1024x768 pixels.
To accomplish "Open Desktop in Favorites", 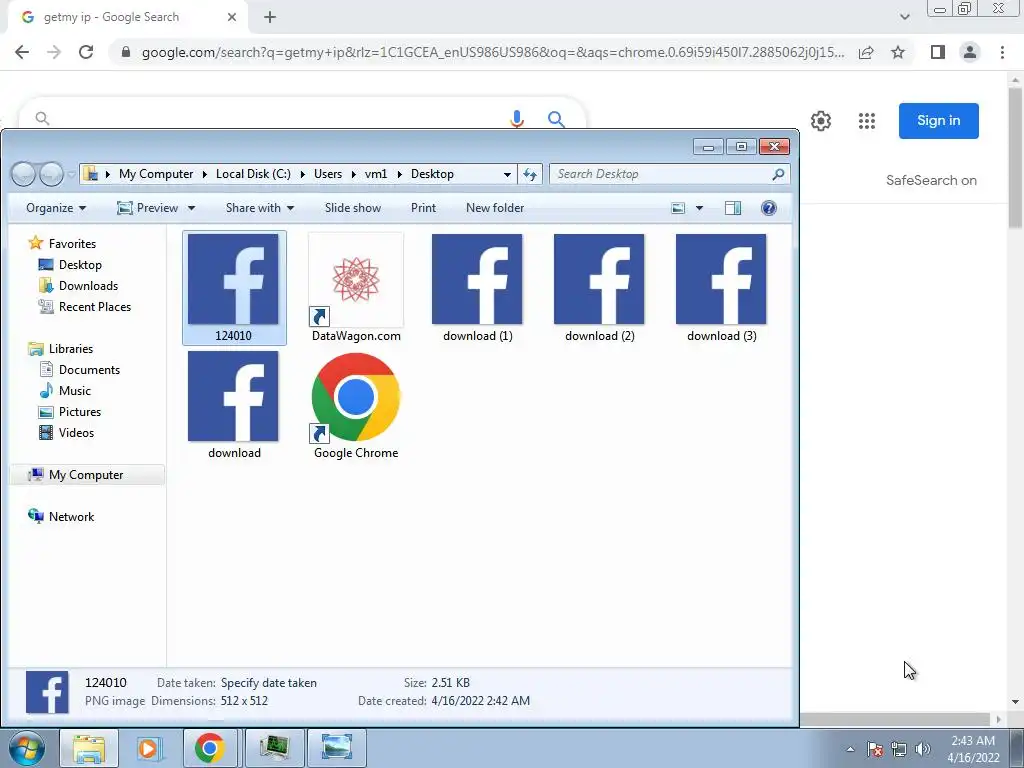I will coord(71,264).
